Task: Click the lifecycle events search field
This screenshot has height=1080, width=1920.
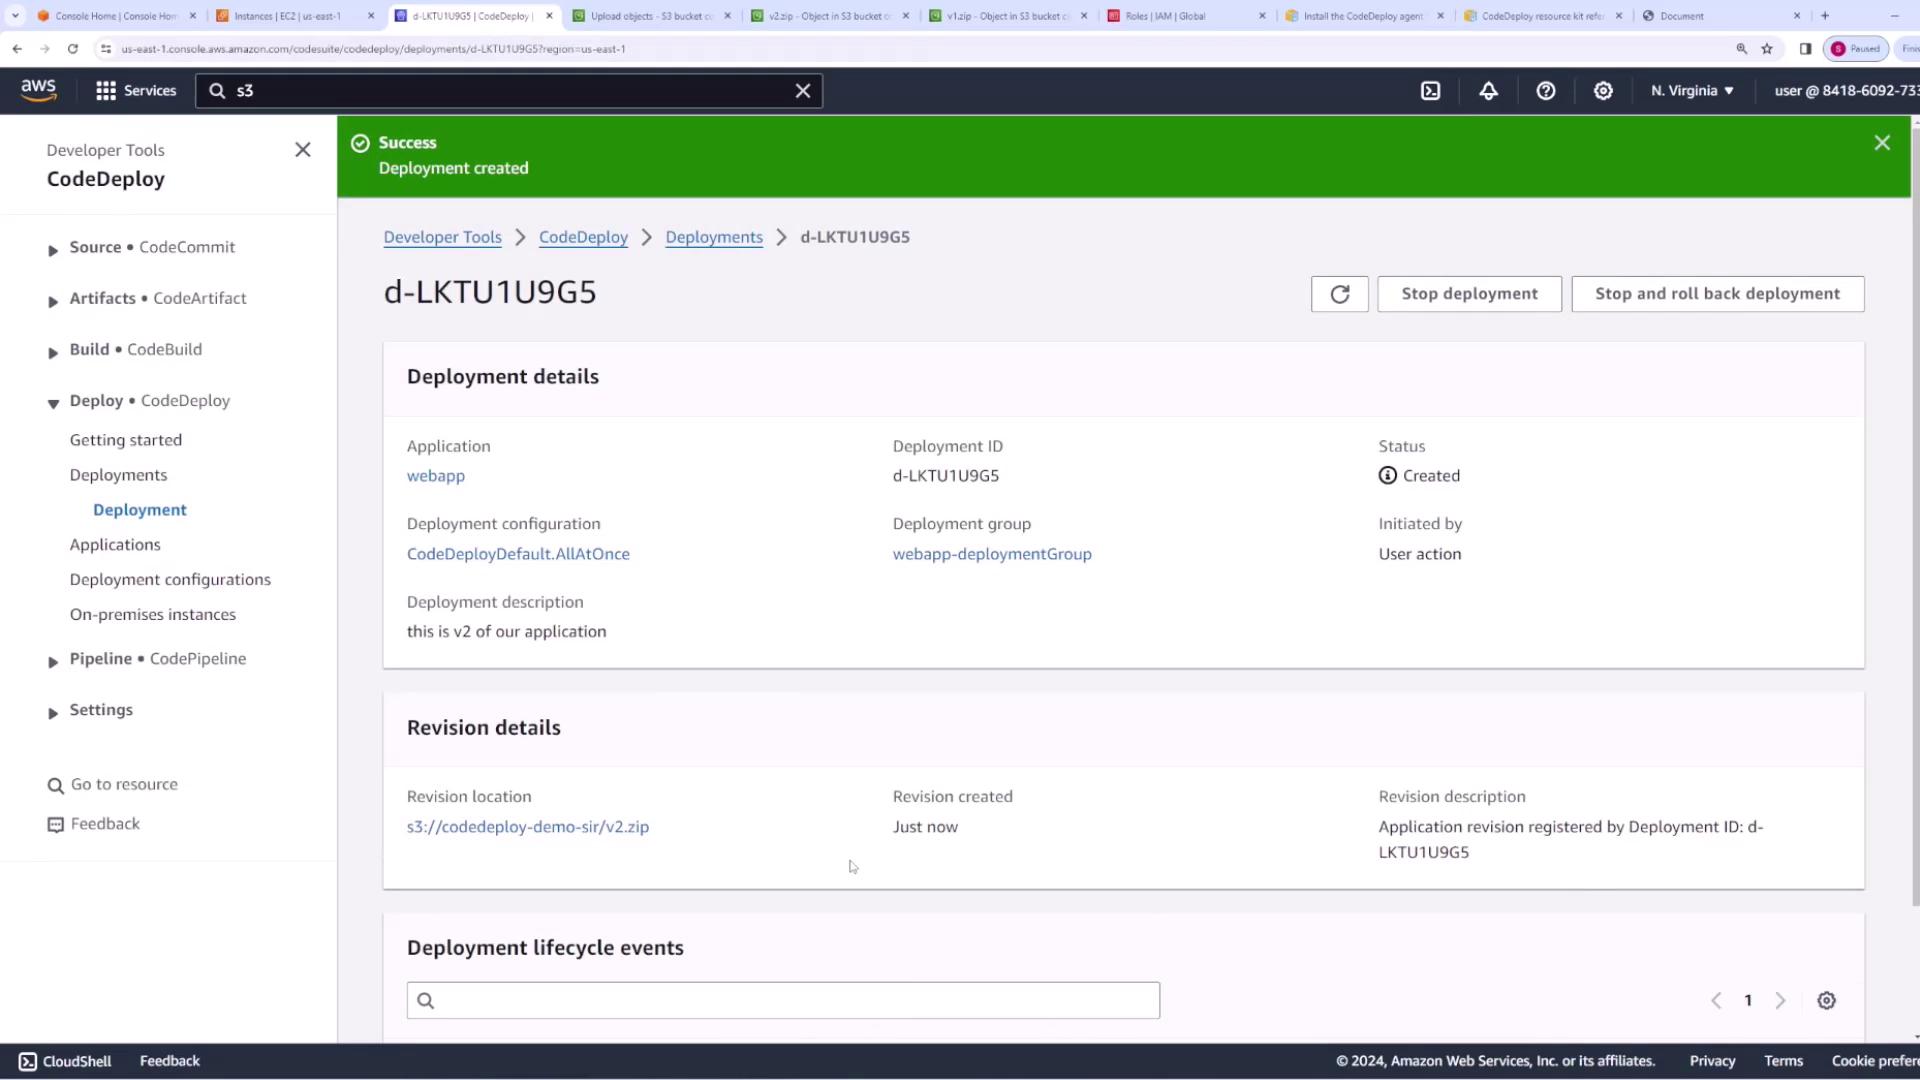Action: click(x=783, y=1001)
